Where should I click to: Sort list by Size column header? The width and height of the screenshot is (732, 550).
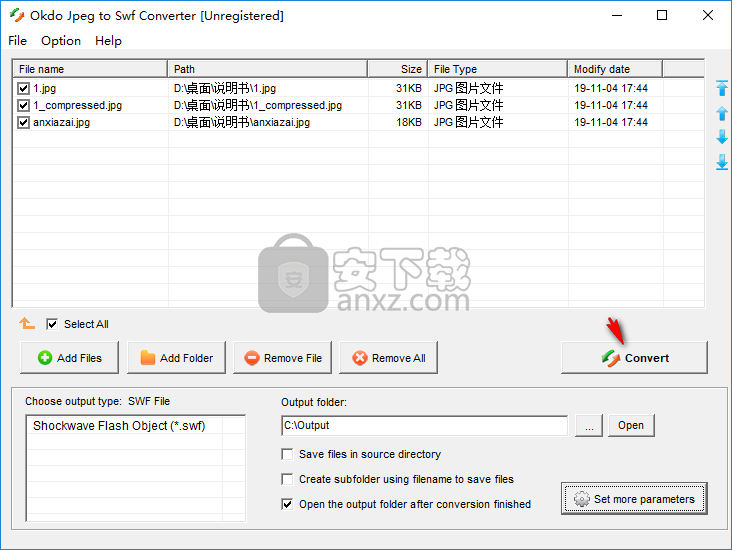click(398, 69)
